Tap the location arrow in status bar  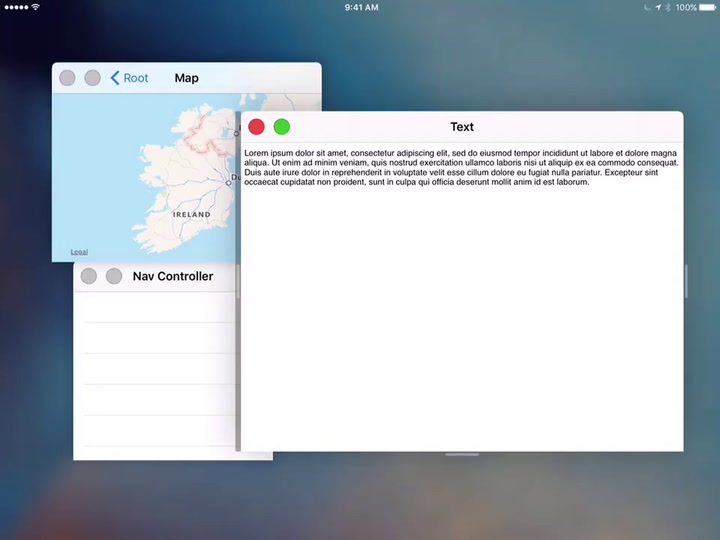tap(658, 7)
